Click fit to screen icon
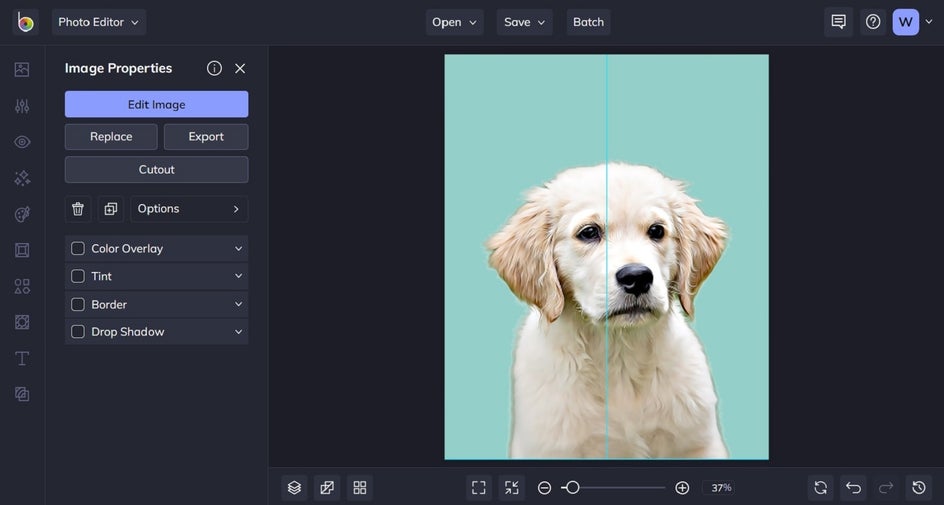The width and height of the screenshot is (944, 505). tap(479, 487)
